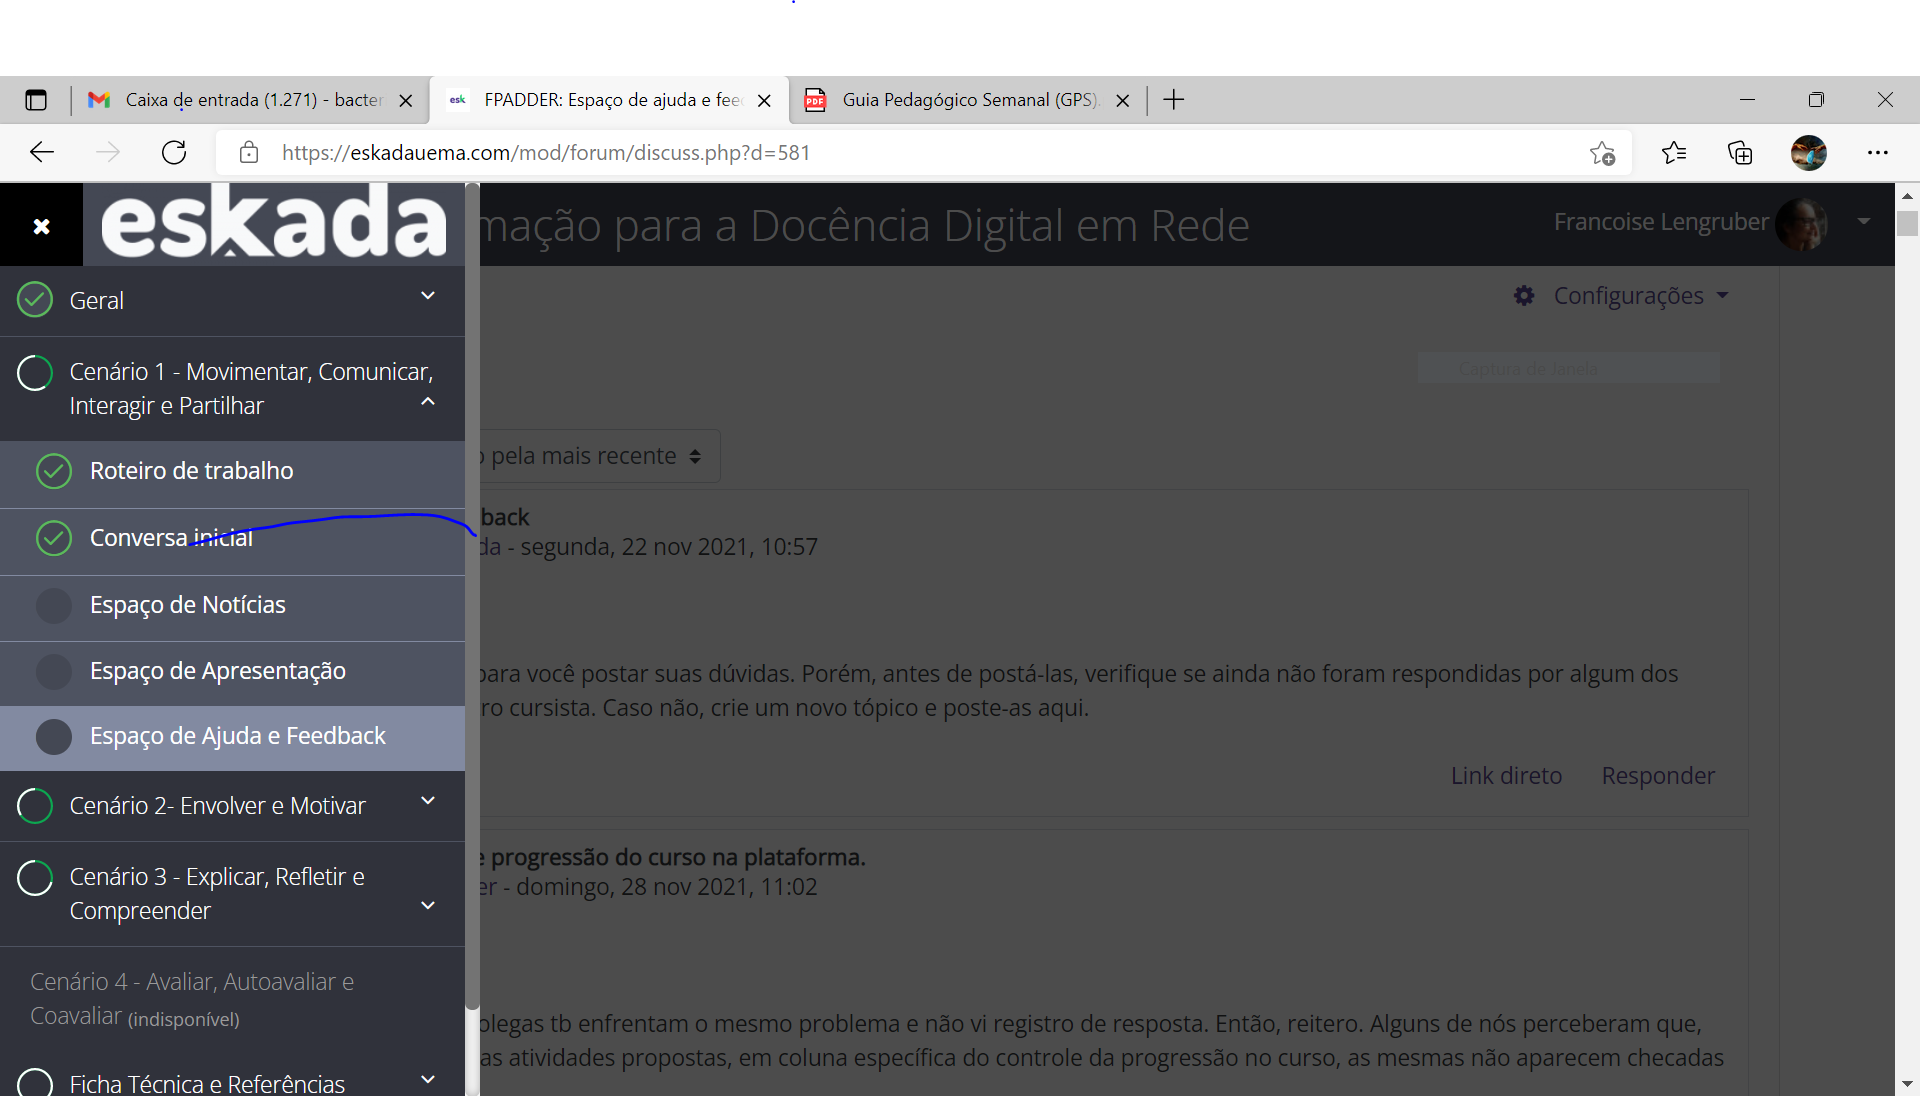Expand Ficha Técnica e Referências chevron
The width and height of the screenshot is (1920, 1096).
coord(428,1079)
